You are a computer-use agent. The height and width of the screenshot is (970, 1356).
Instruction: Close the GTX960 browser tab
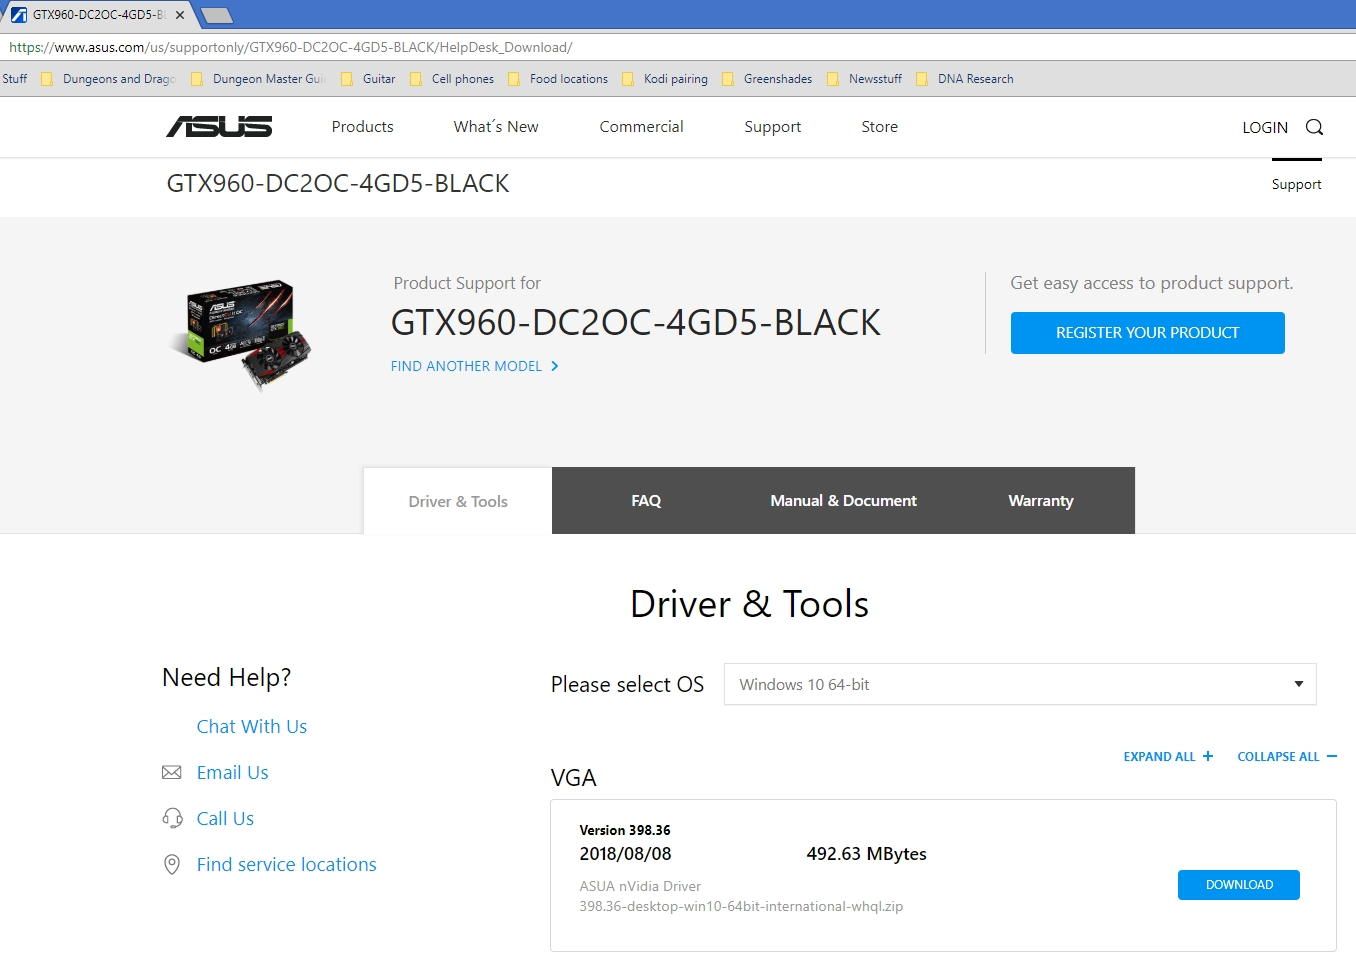tap(180, 15)
